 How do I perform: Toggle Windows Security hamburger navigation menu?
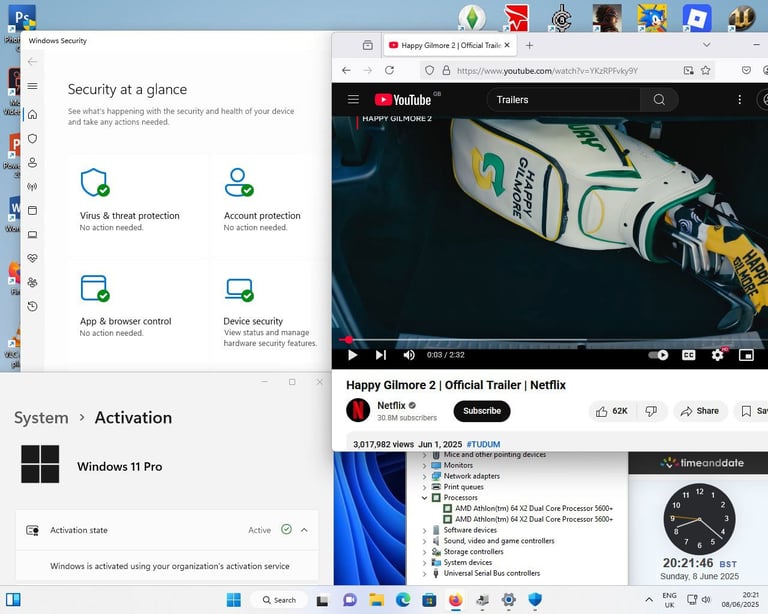pos(32,86)
